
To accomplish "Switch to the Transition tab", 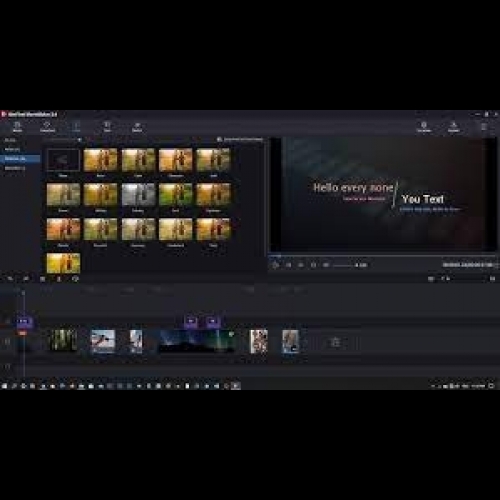I will (47, 127).
